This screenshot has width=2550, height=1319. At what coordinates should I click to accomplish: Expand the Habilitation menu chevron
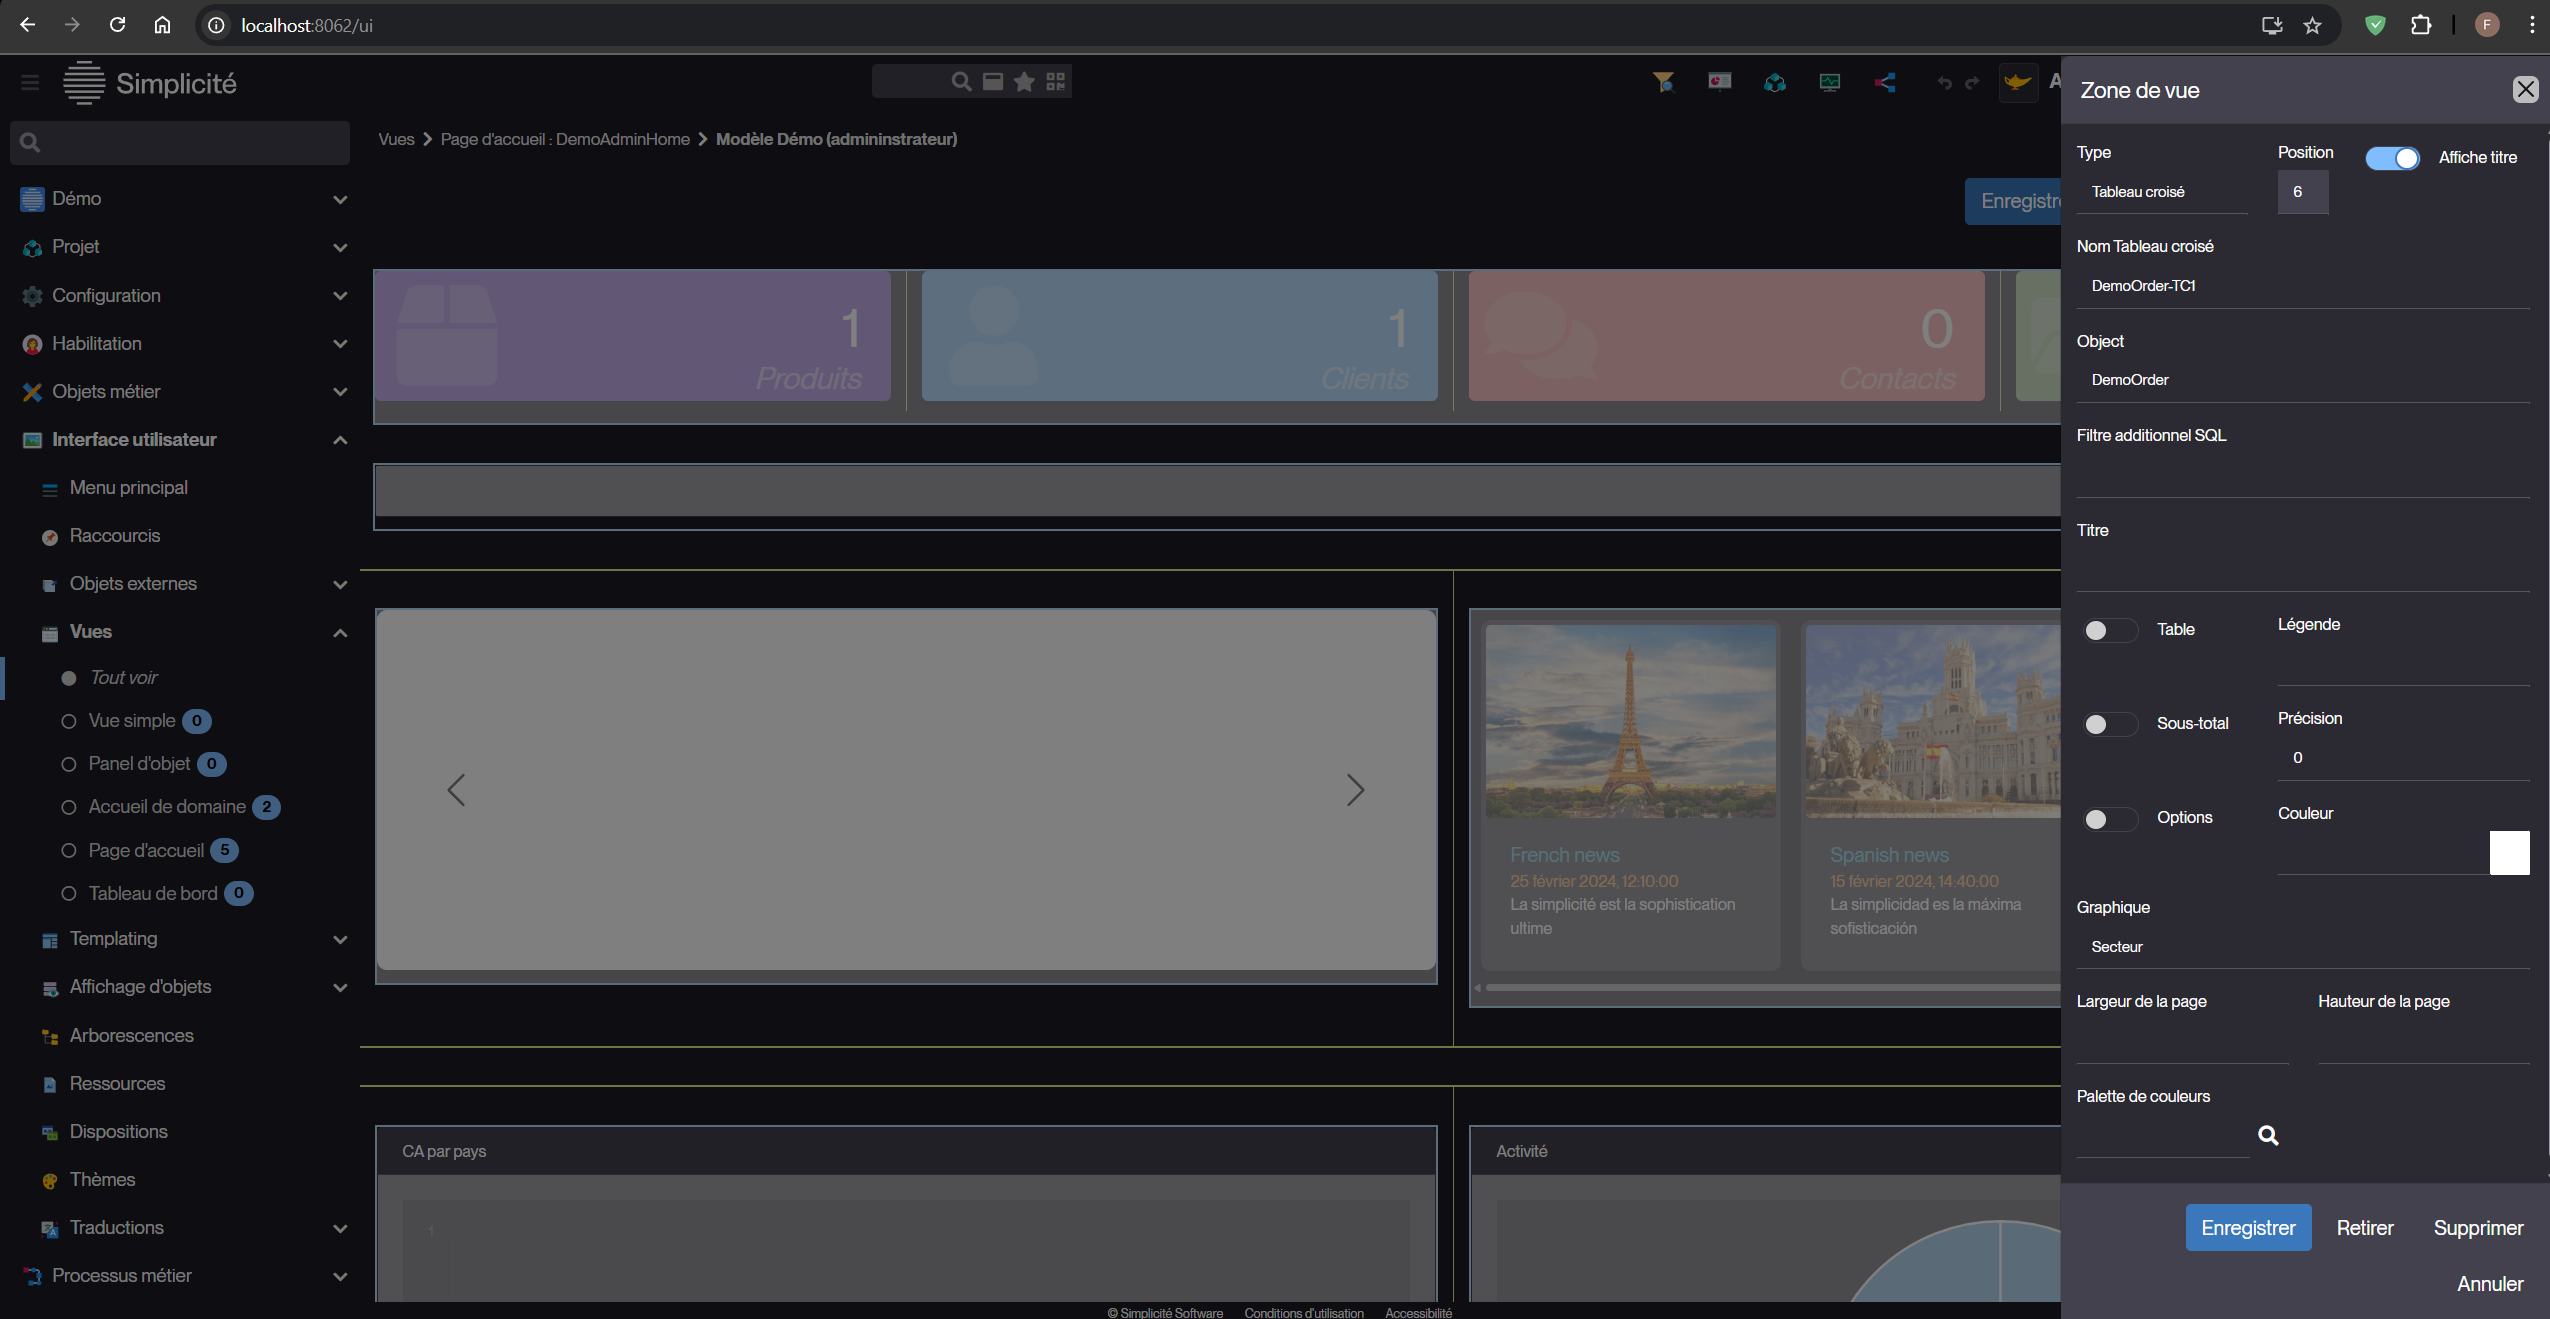click(x=340, y=343)
